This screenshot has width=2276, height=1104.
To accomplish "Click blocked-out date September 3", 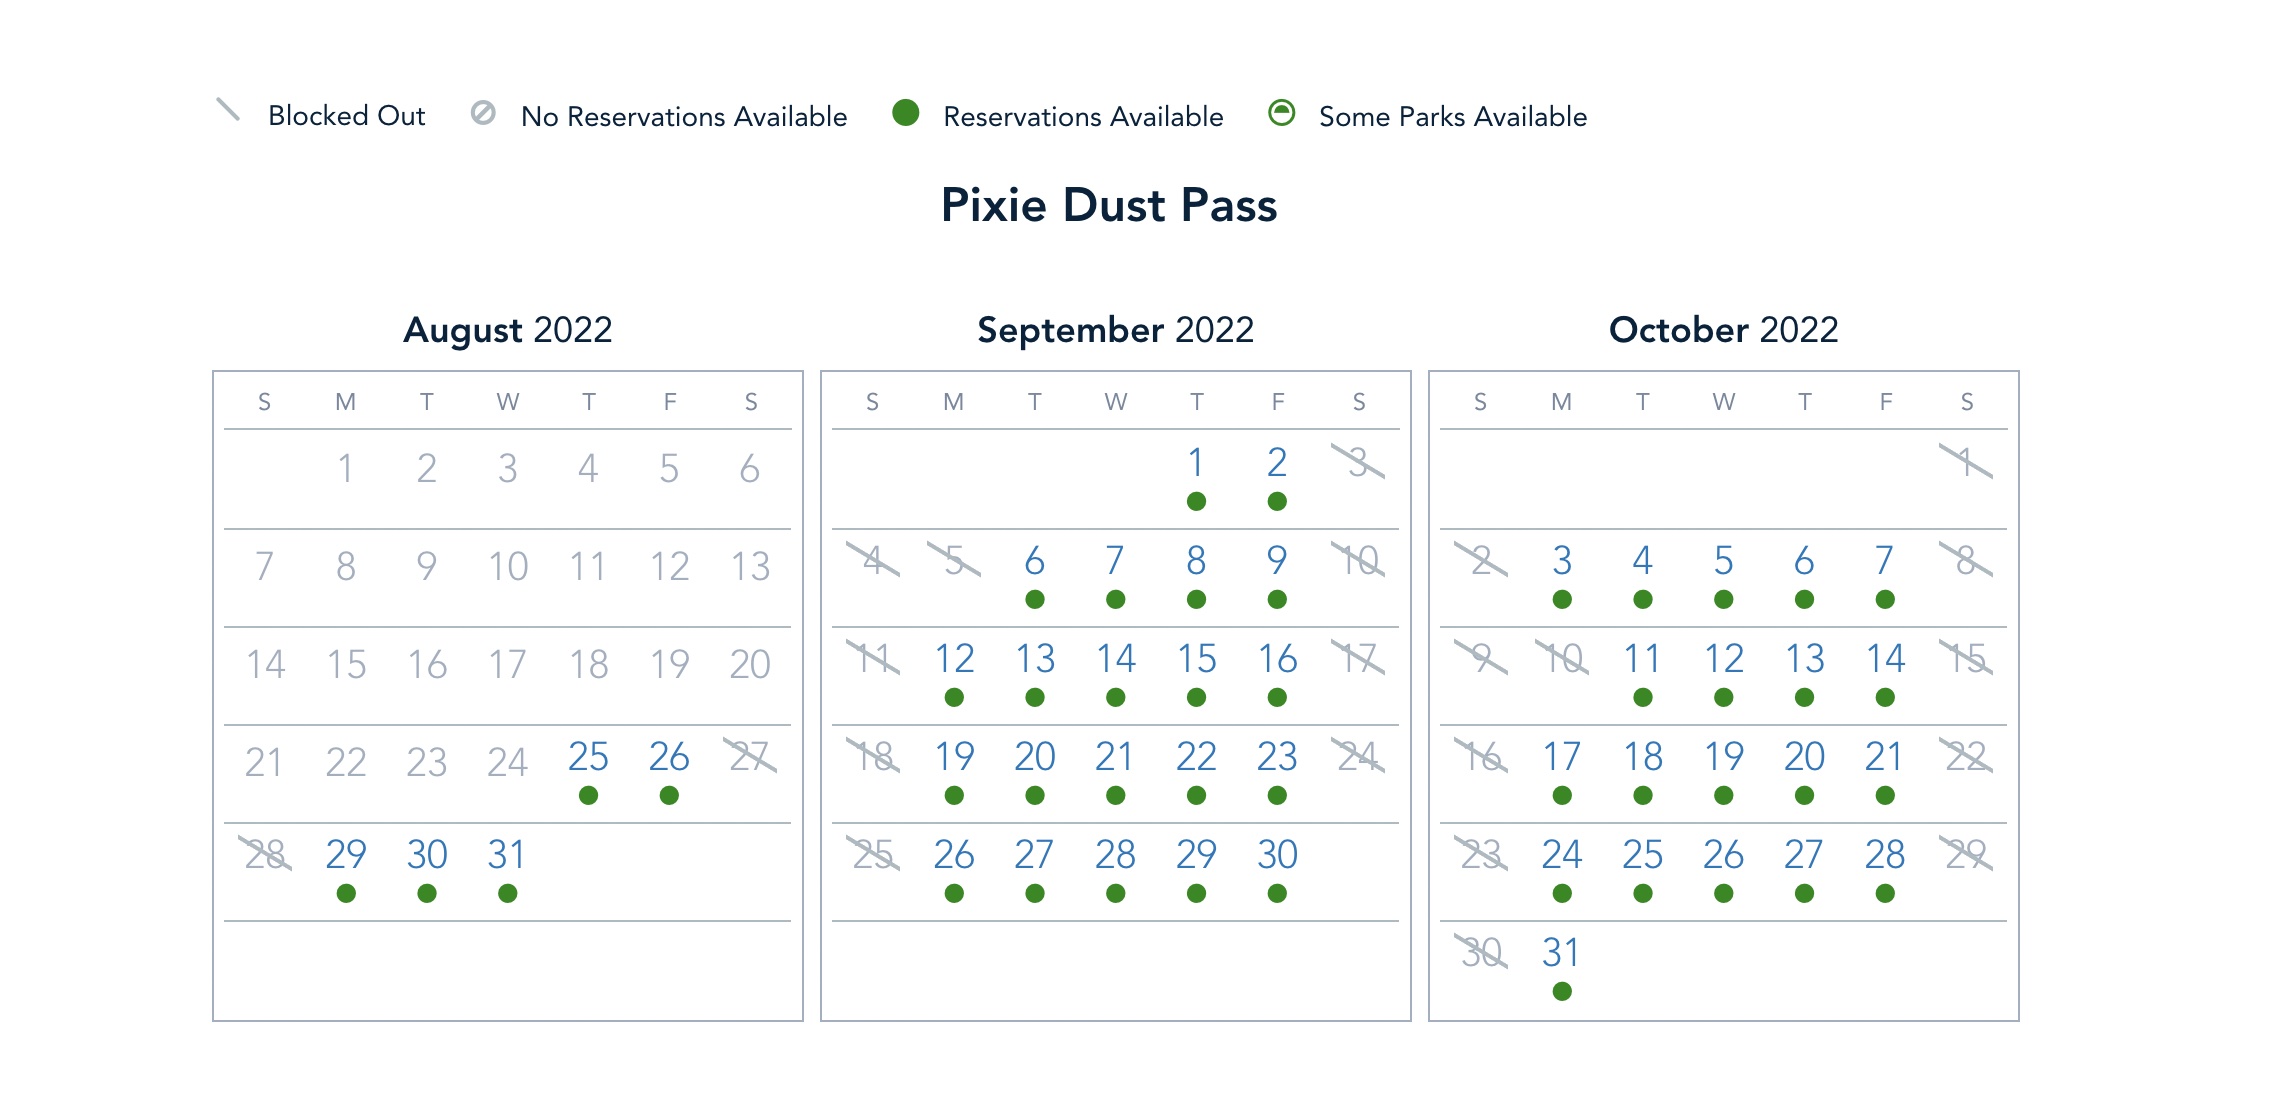I will pyautogui.click(x=1358, y=462).
